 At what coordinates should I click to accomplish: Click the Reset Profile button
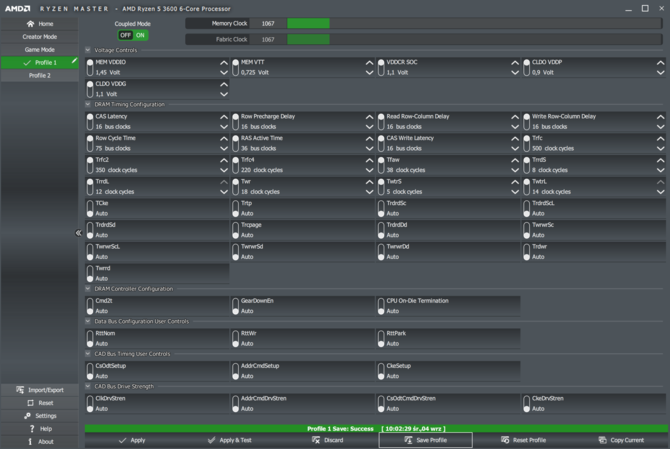(x=523, y=440)
